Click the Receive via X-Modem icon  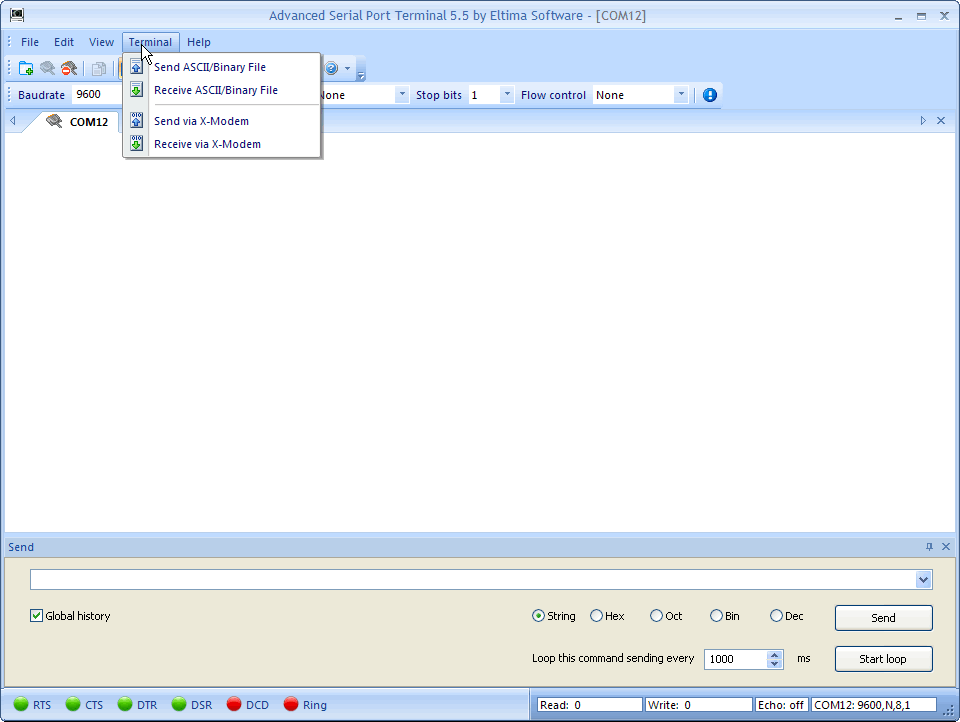pos(135,143)
